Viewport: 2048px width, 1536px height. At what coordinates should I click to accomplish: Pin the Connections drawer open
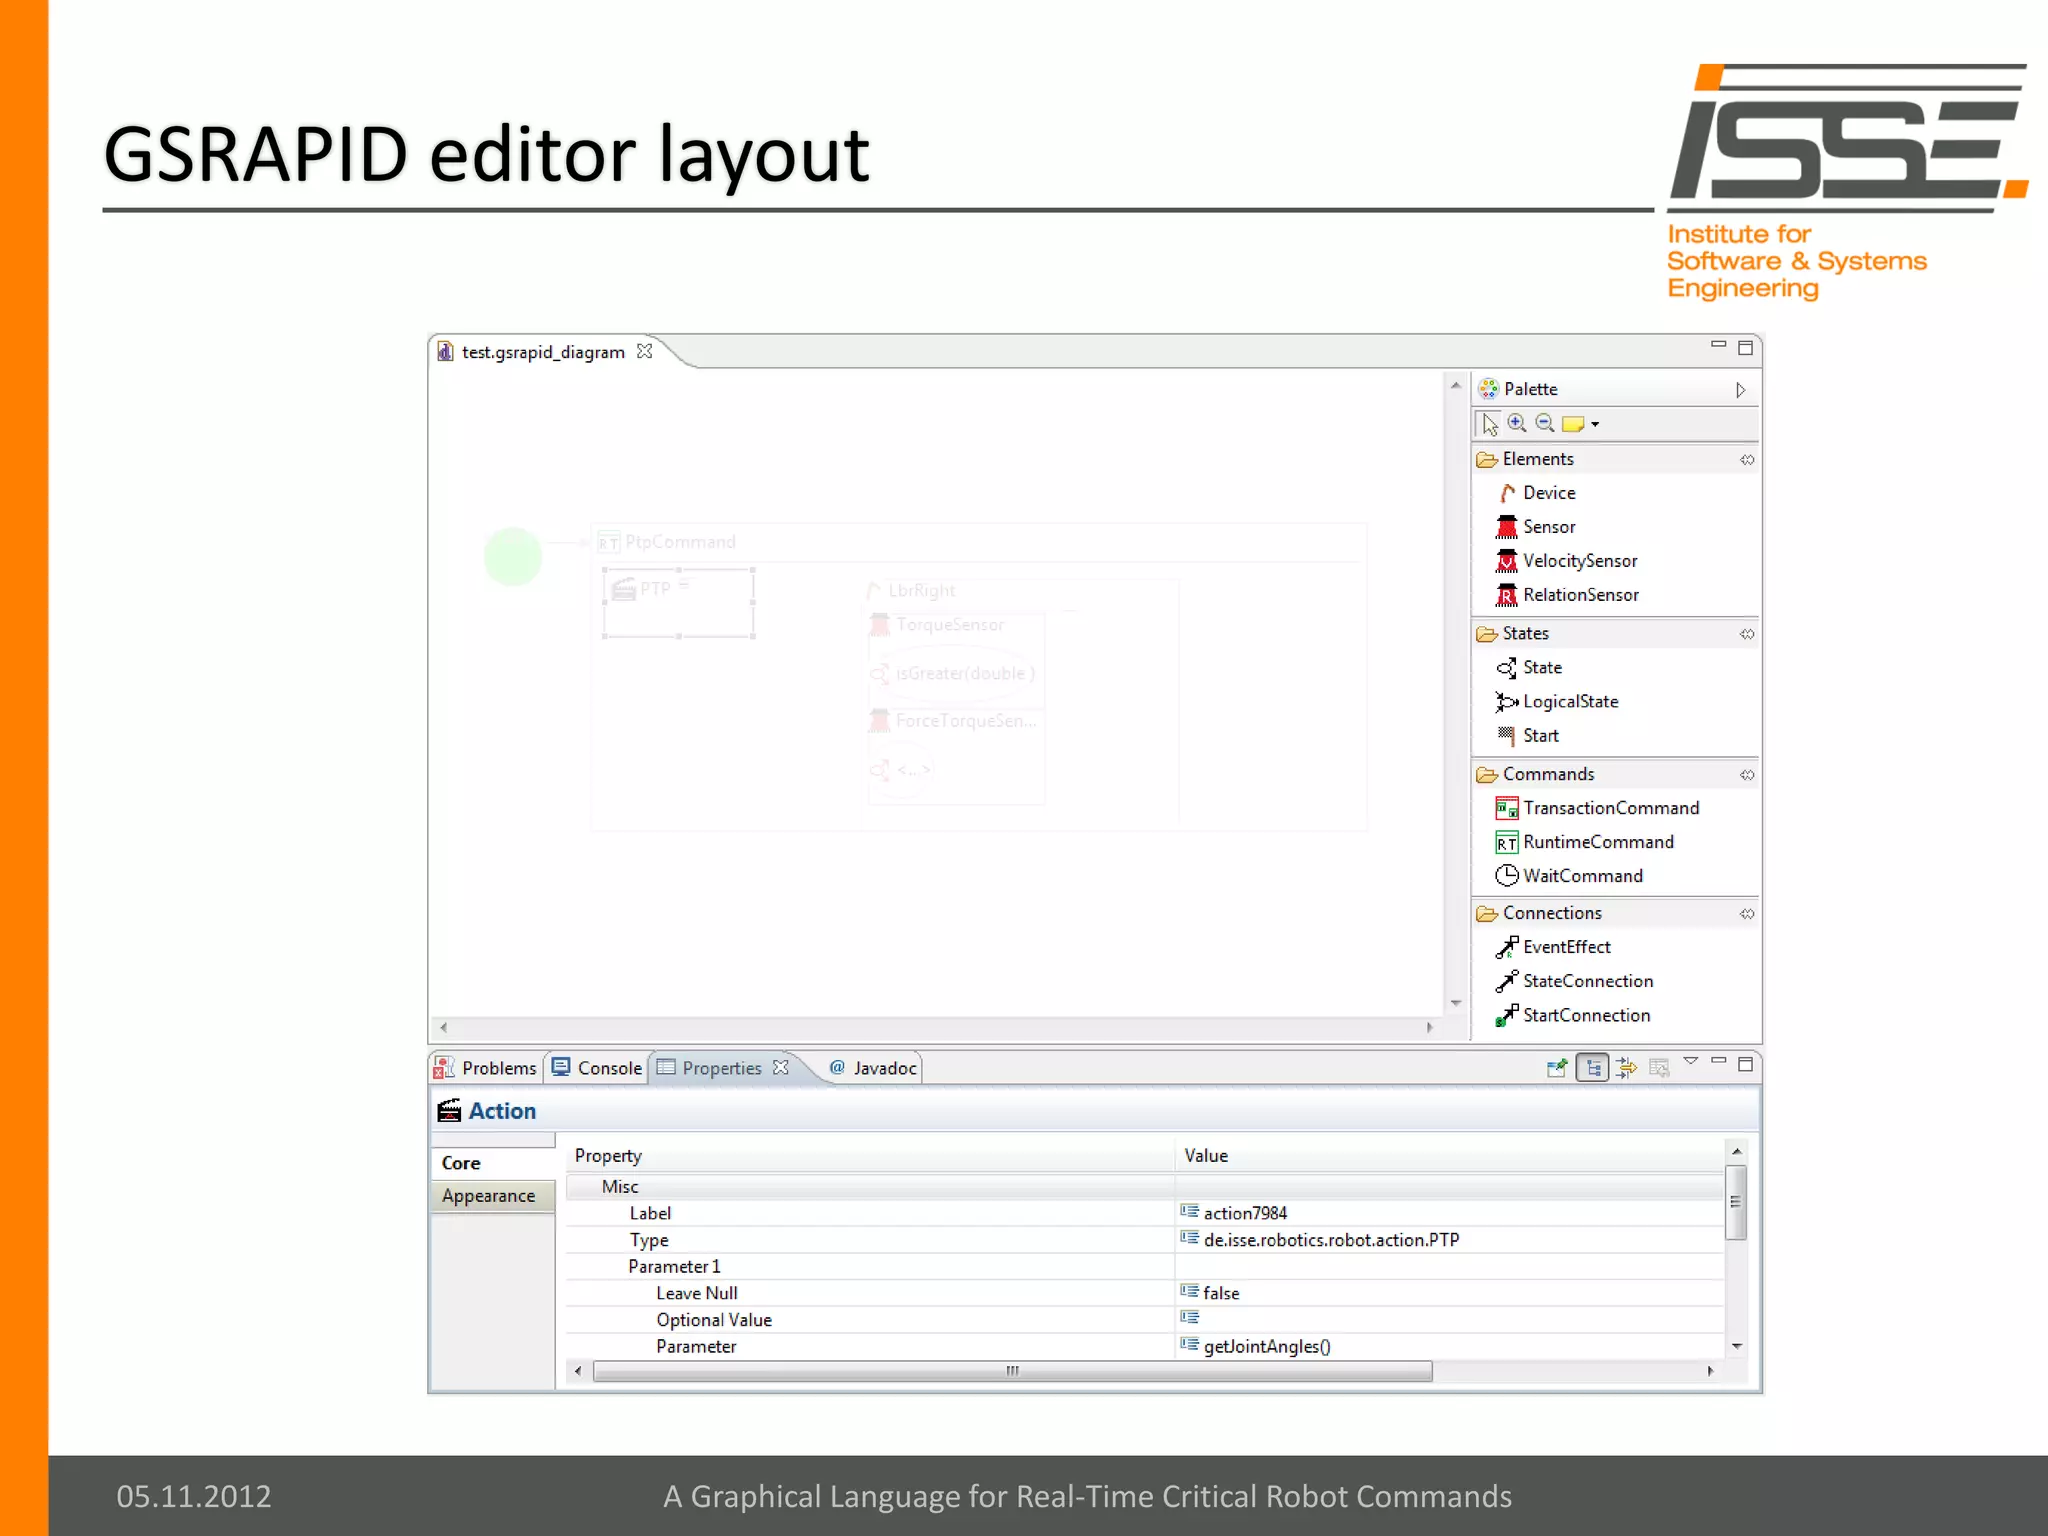pyautogui.click(x=1747, y=914)
